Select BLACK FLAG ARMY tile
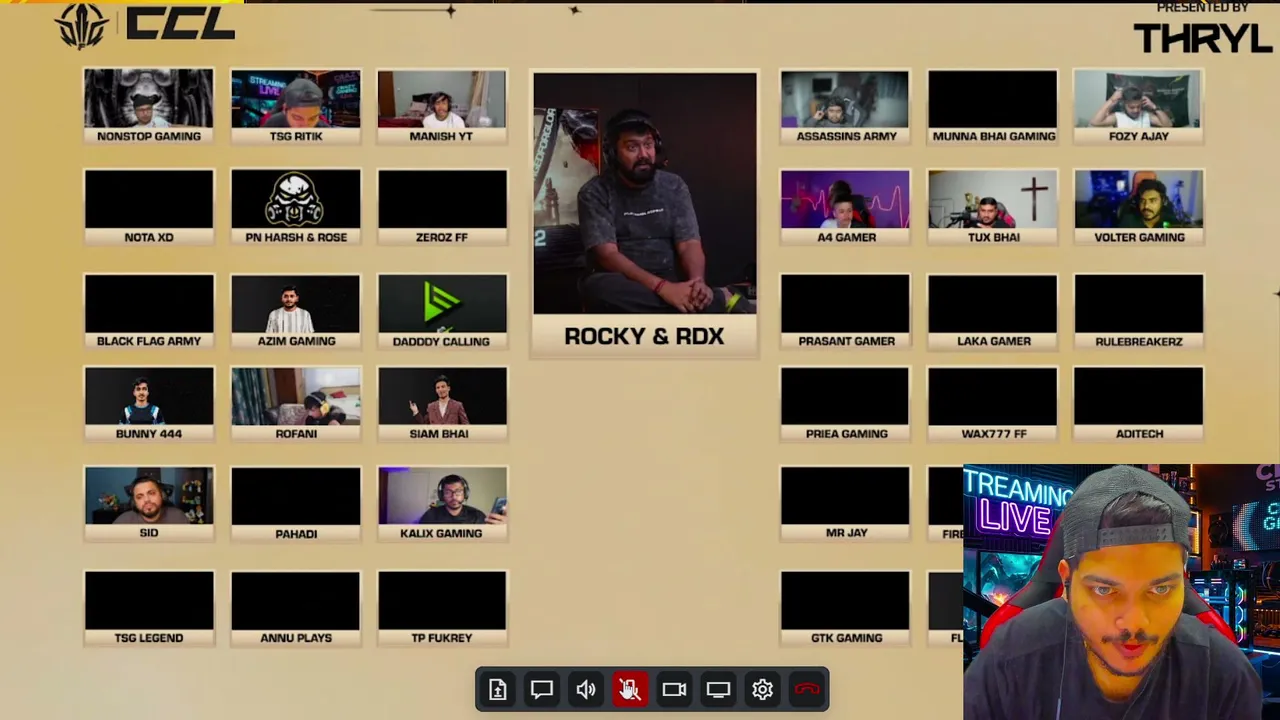This screenshot has width=1280, height=720. tap(149, 311)
